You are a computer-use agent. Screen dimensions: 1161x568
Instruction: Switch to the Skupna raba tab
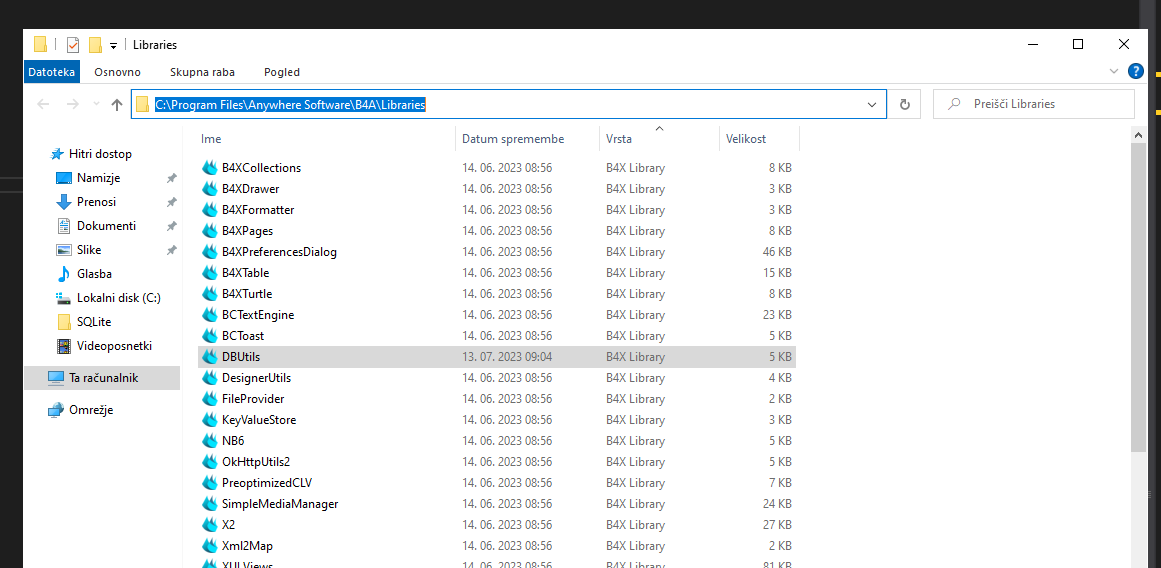click(x=202, y=72)
